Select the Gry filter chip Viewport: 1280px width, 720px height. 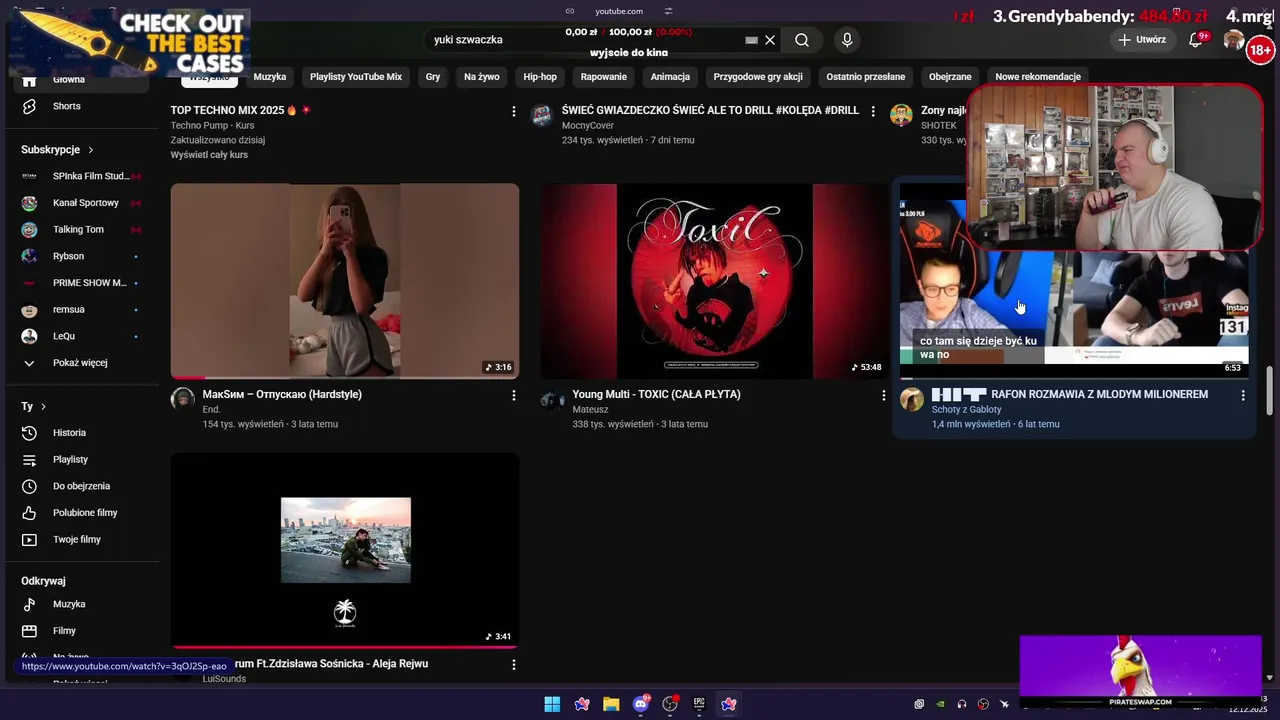coord(433,77)
